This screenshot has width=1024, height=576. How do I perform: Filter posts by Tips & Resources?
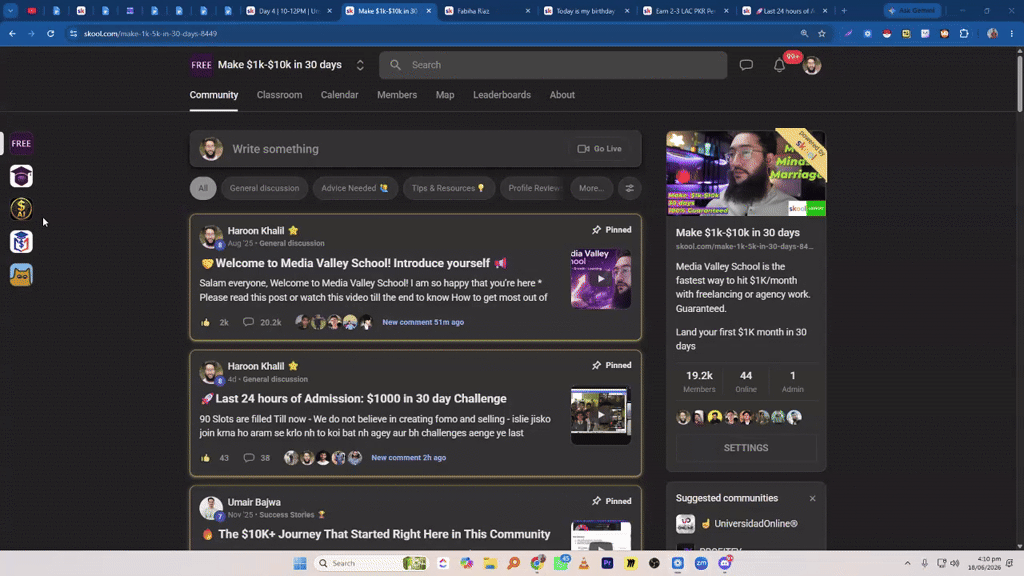[x=449, y=188]
